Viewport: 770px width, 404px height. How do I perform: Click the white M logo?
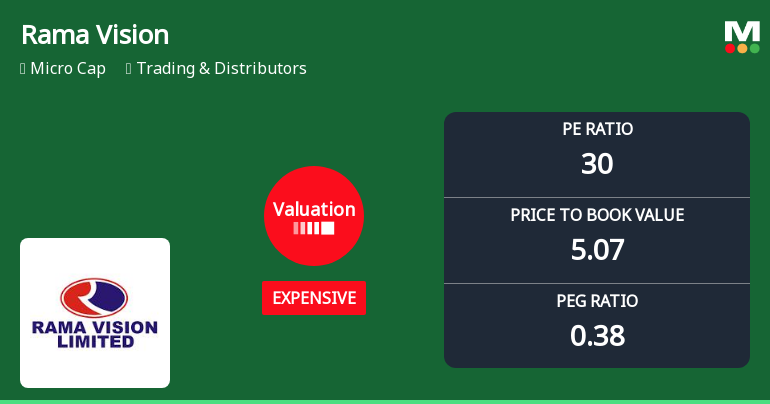pos(742,31)
